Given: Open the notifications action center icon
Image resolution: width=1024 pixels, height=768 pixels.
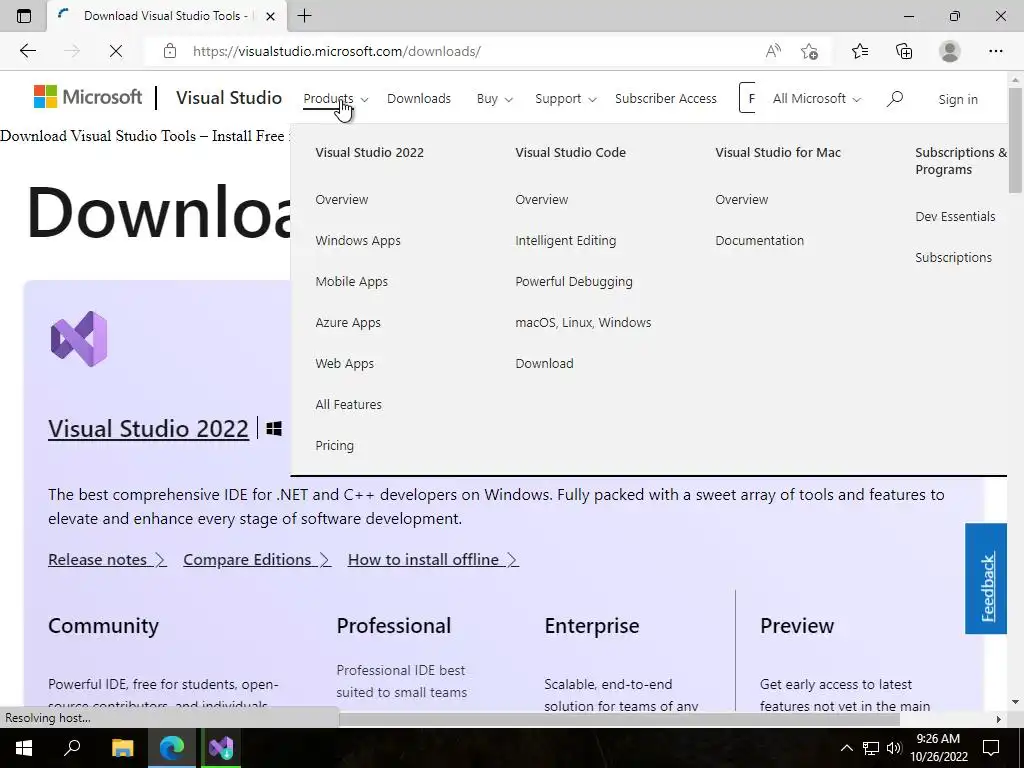Looking at the screenshot, I should [x=991, y=747].
